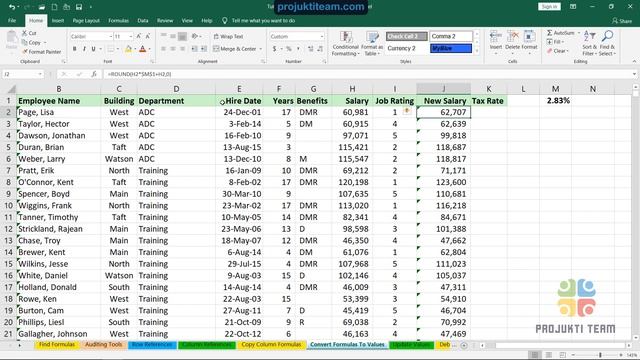Viewport: 640px width, 360px height.
Task: Click the Undo arrow in the title bar
Action: coord(12,7)
